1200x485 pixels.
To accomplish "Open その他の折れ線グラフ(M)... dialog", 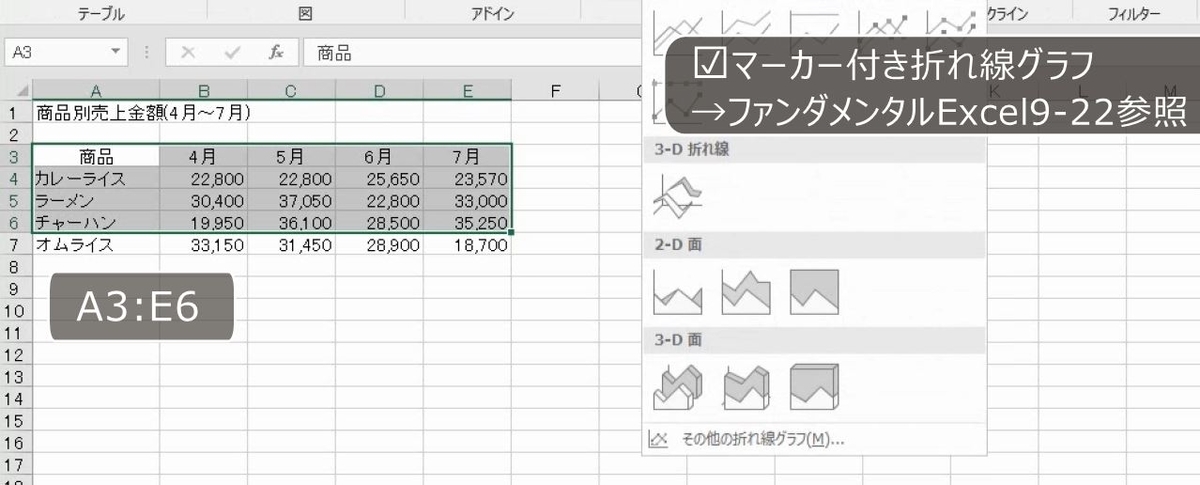I will (763, 438).
